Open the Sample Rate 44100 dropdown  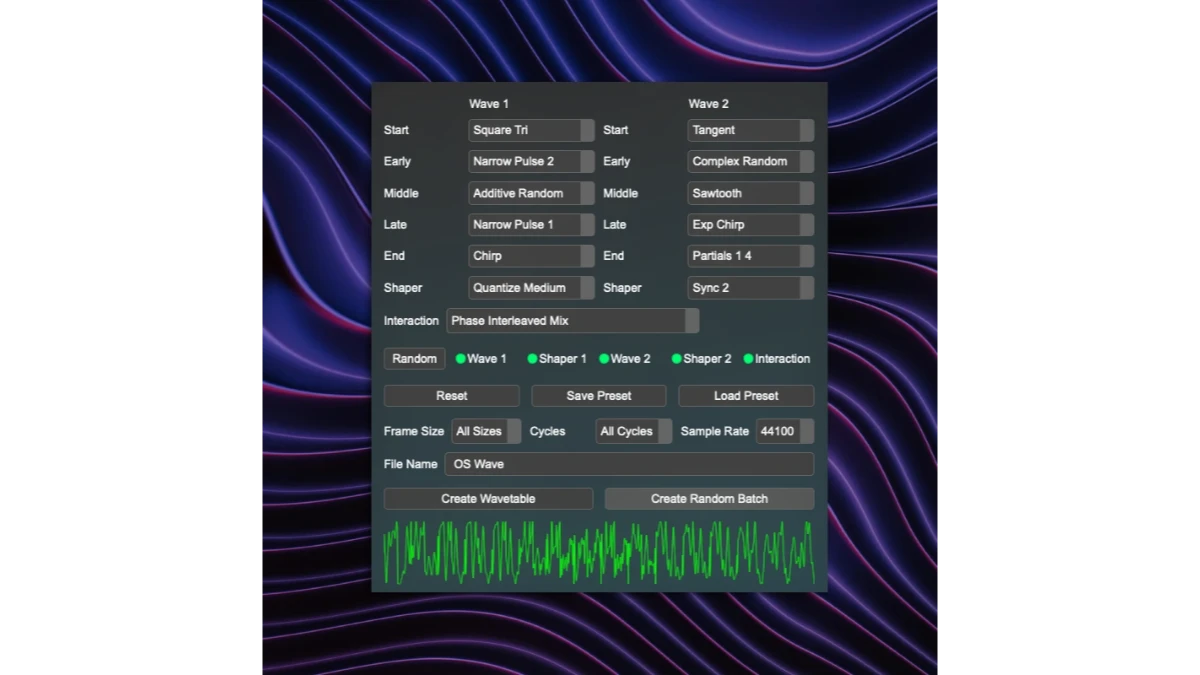point(784,432)
